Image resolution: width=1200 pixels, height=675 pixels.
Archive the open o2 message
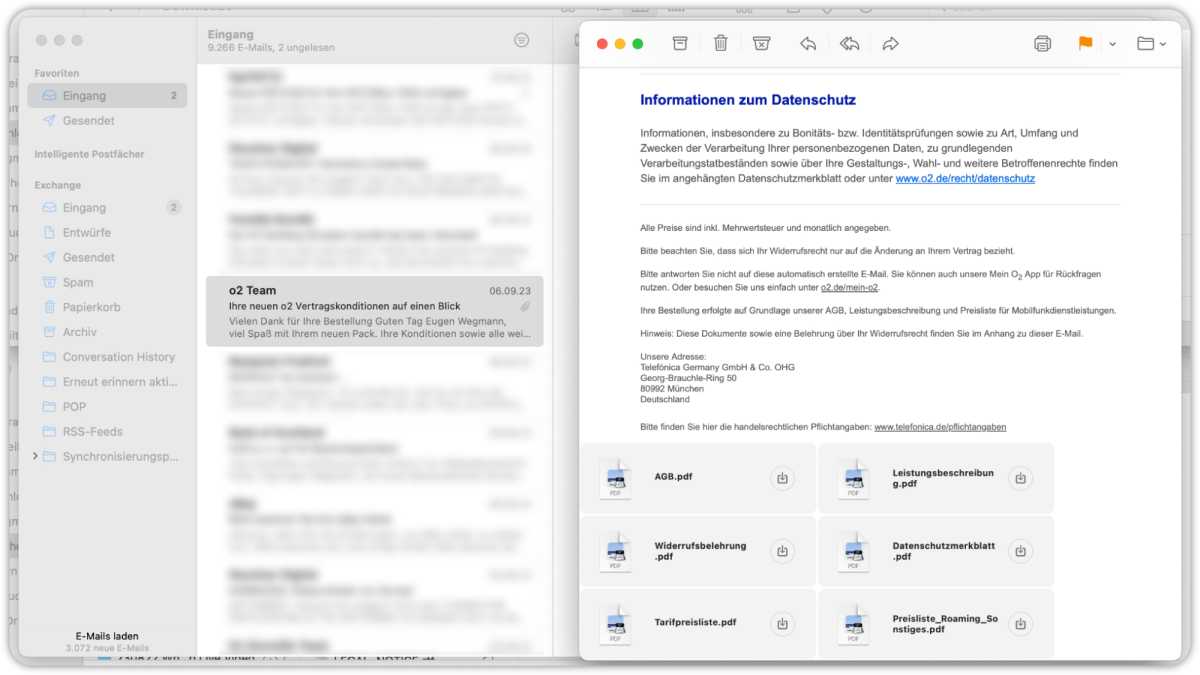tap(680, 43)
